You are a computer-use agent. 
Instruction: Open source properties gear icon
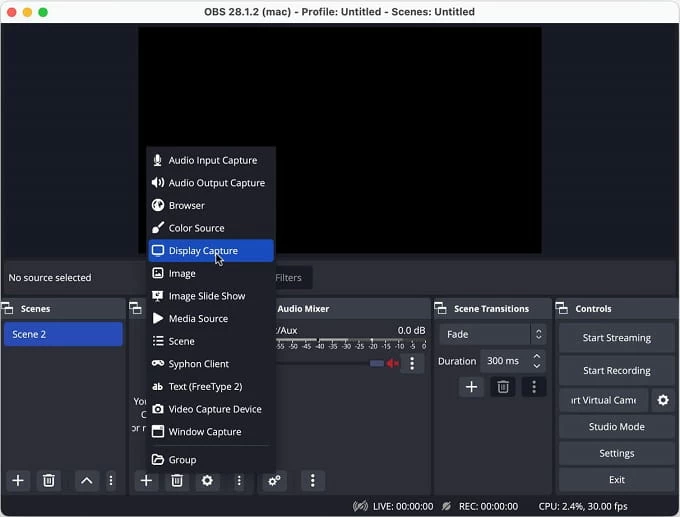pos(207,481)
